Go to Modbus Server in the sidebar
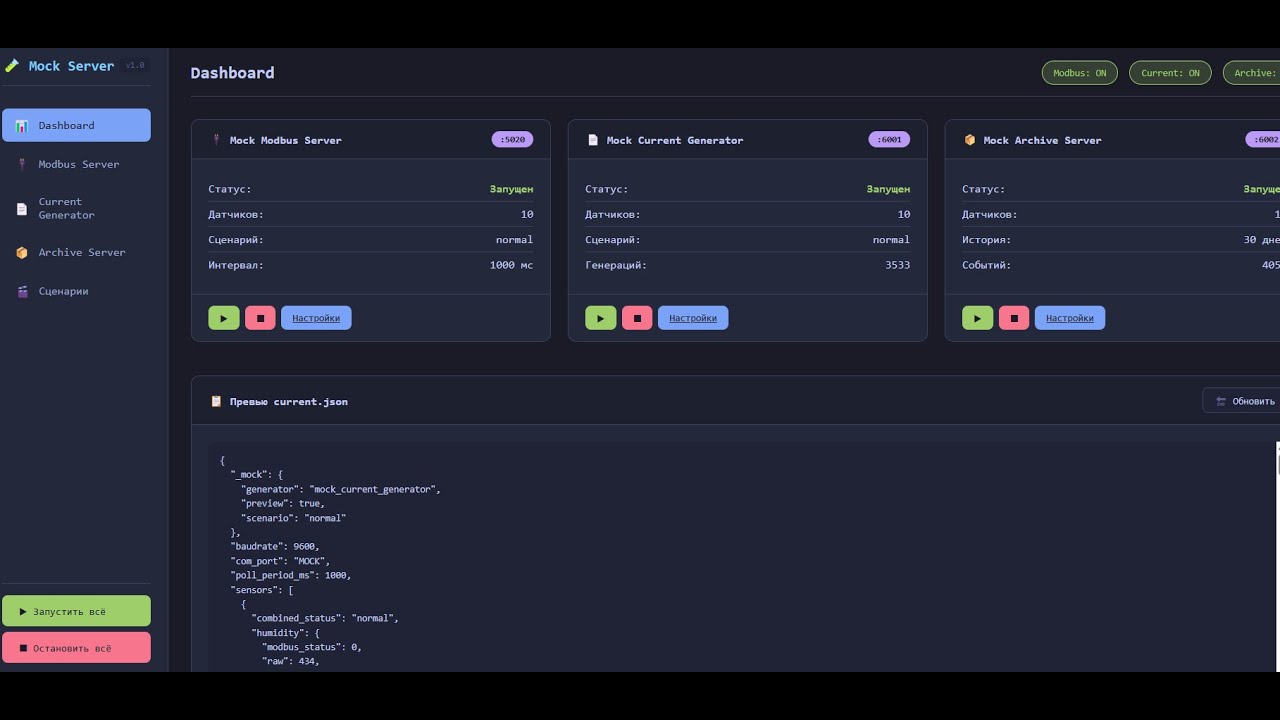This screenshot has height=720, width=1280. click(x=76, y=164)
